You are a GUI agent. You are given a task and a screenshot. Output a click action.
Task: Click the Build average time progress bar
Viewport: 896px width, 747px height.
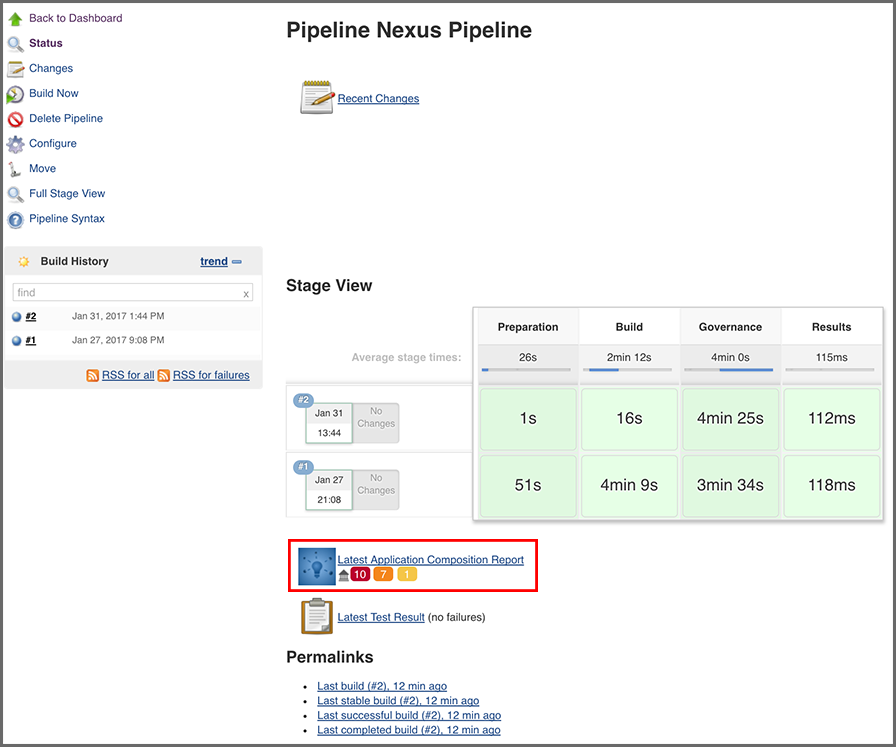tap(627, 370)
